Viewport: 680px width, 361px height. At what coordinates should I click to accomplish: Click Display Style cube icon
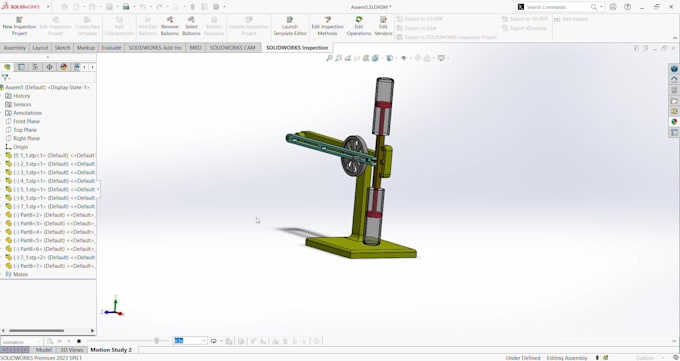pos(389,58)
